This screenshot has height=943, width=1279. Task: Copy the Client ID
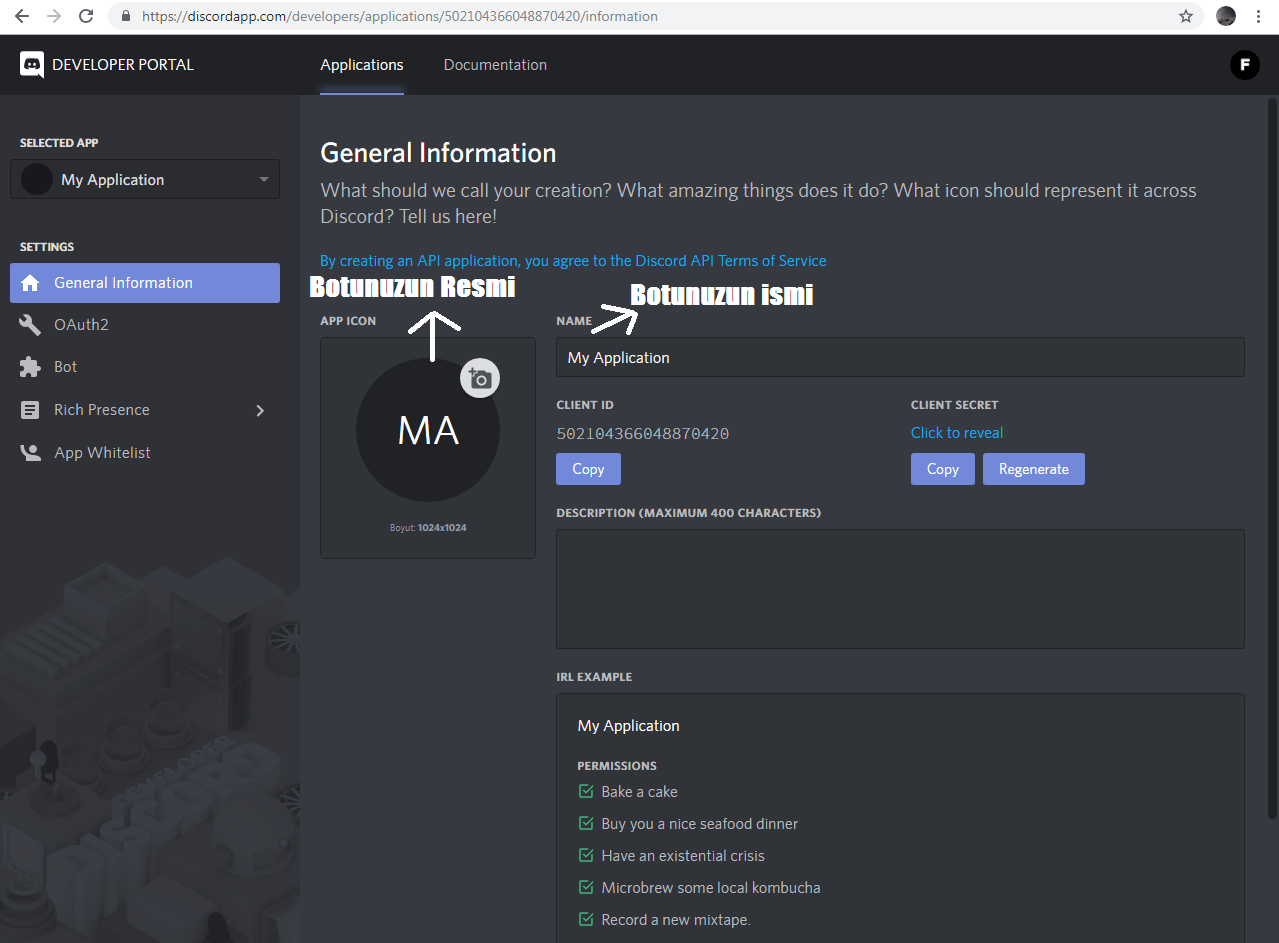pos(588,469)
